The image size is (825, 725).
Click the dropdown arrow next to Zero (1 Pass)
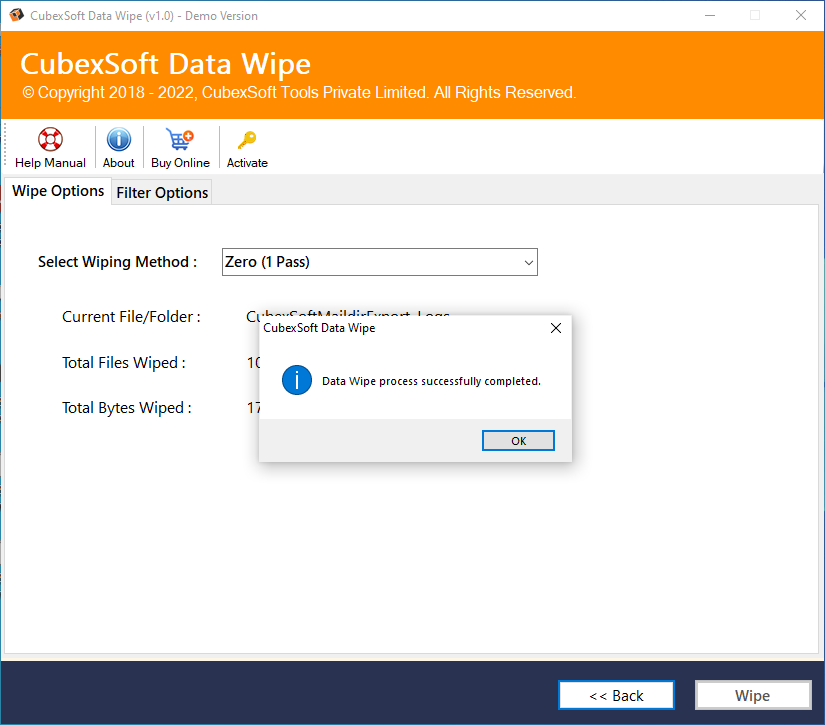pos(528,263)
